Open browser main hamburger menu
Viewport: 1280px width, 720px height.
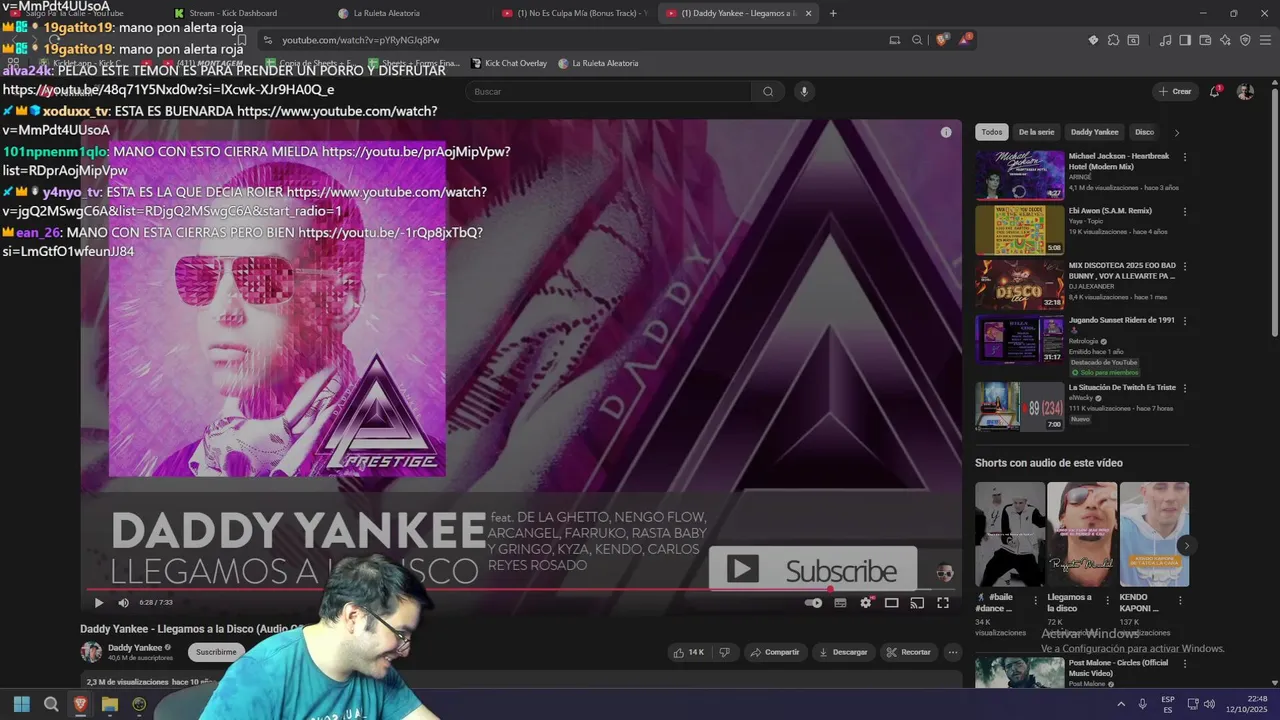[x=1265, y=40]
